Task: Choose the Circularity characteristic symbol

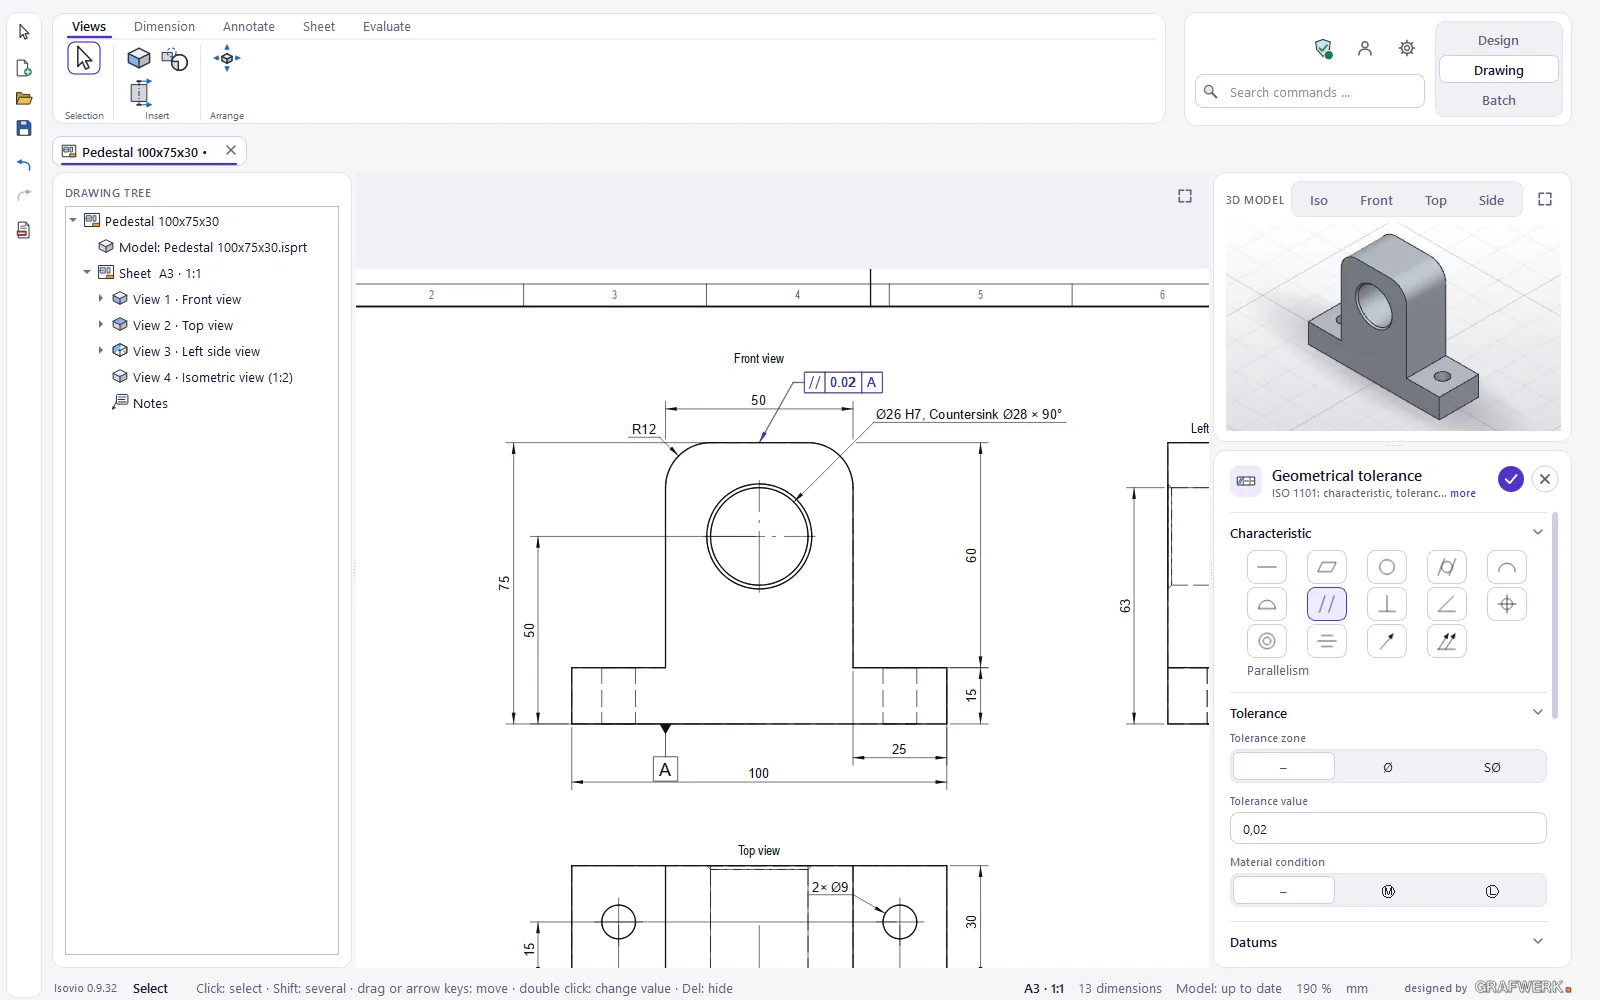Action: pos(1387,567)
